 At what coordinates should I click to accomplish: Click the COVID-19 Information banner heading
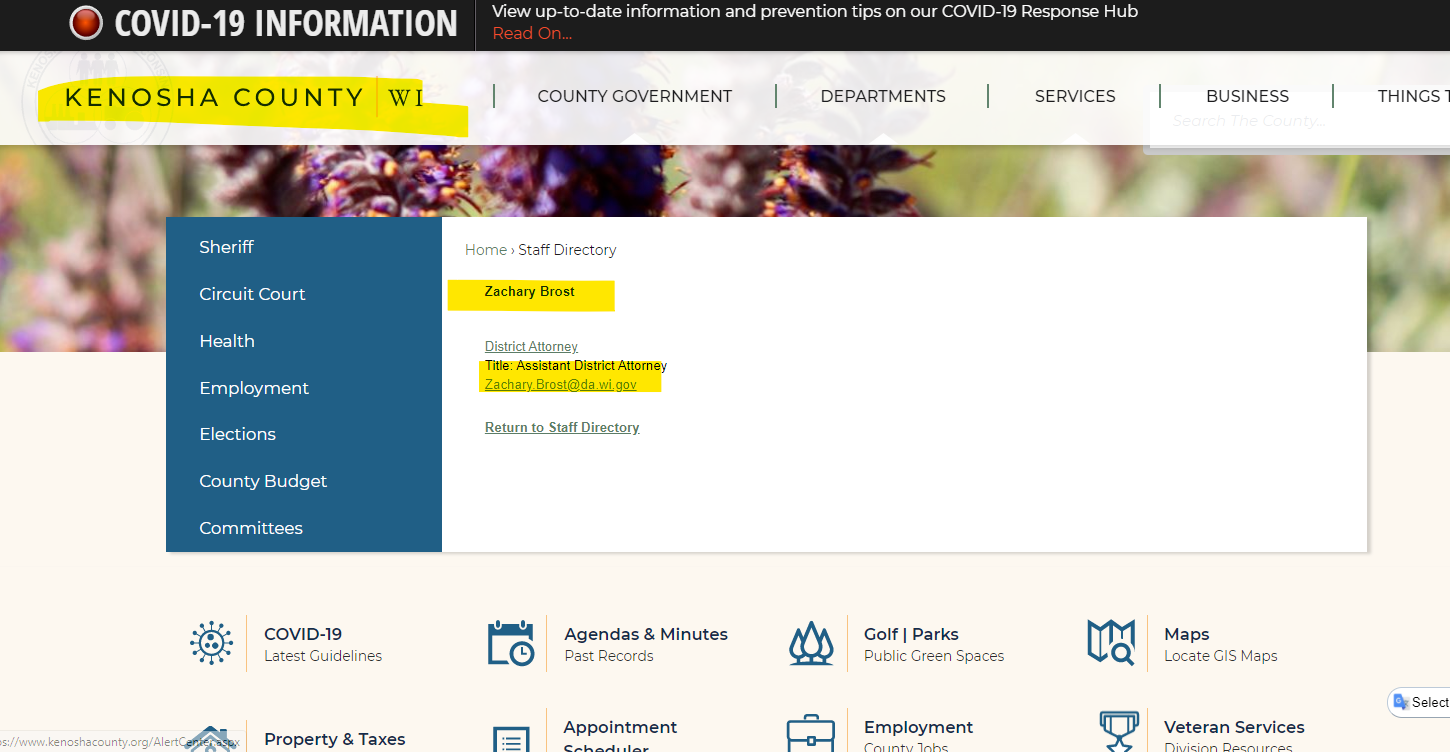coord(286,23)
